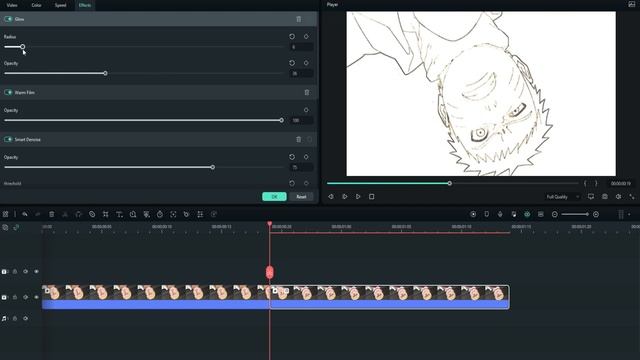
Task: Play the preview video
Action: click(x=358, y=197)
